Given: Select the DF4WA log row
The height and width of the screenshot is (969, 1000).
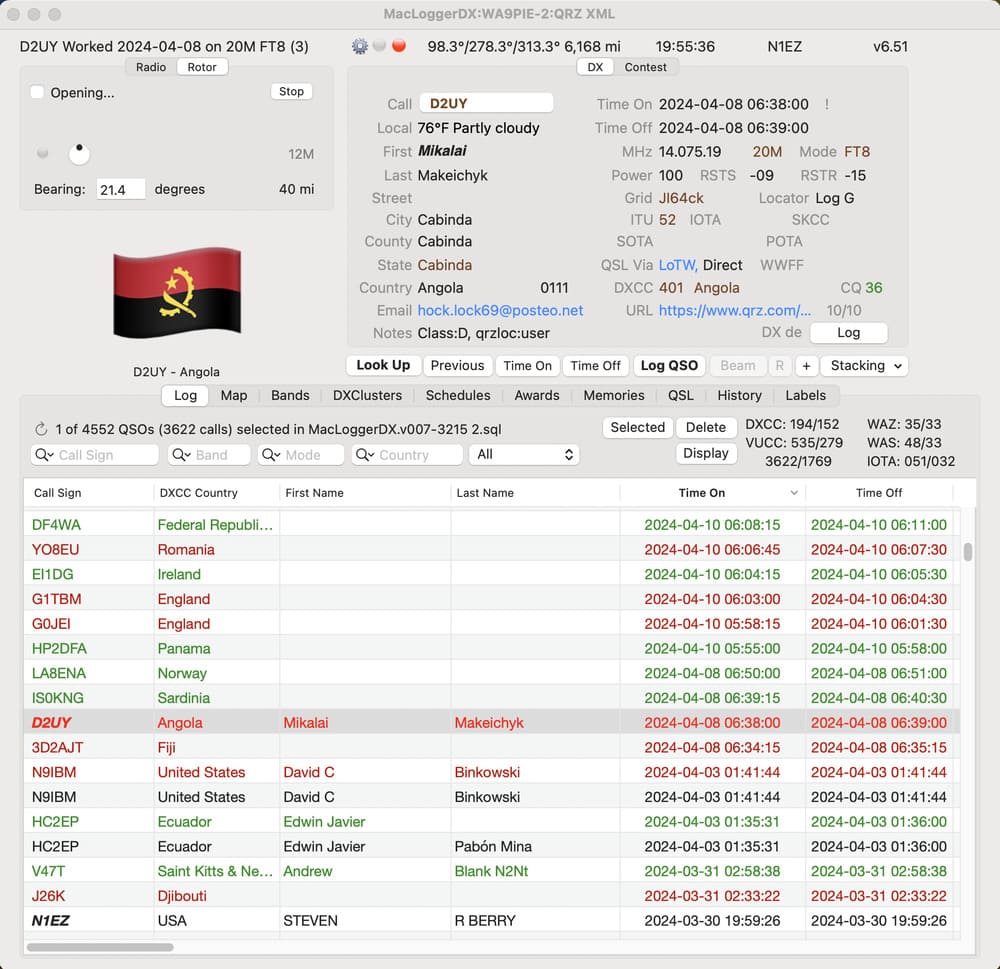Looking at the screenshot, I should (492, 525).
